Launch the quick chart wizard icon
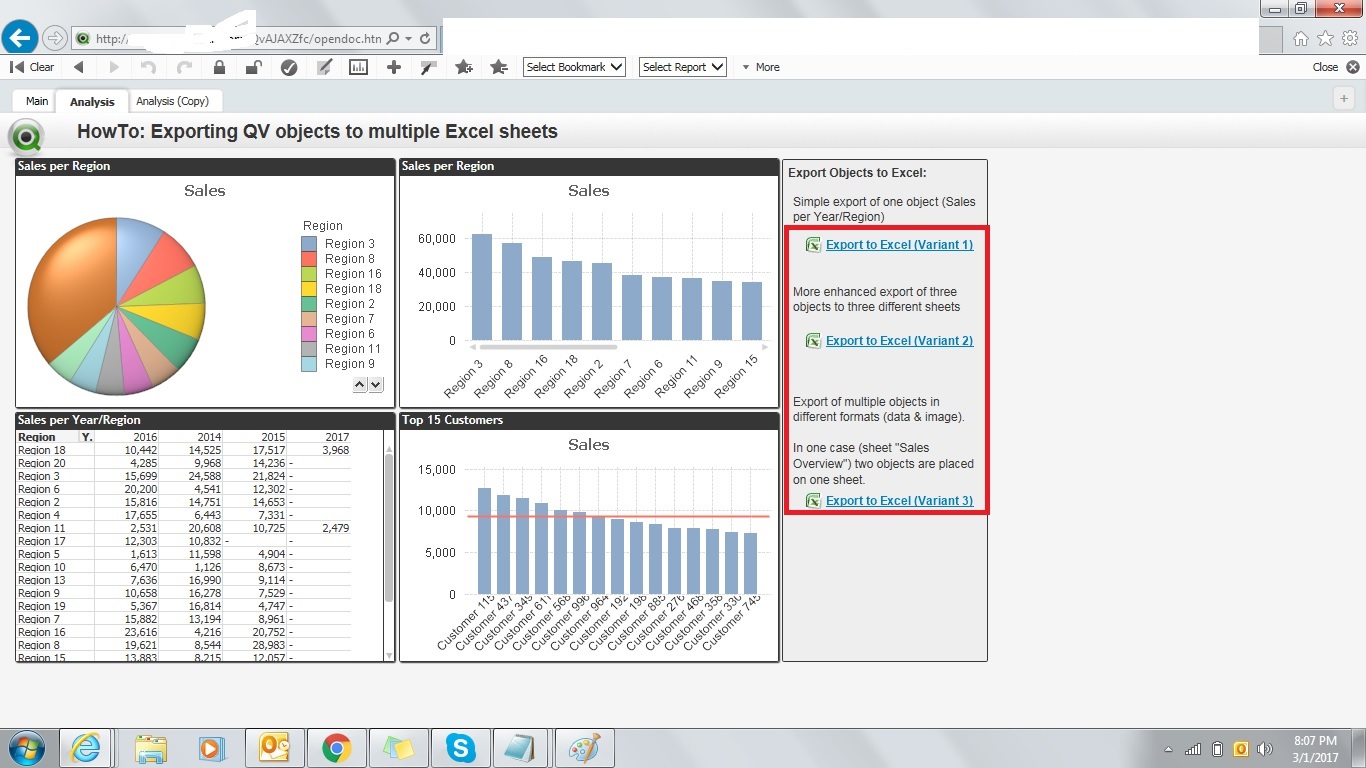The width and height of the screenshot is (1366, 768). tap(358, 67)
